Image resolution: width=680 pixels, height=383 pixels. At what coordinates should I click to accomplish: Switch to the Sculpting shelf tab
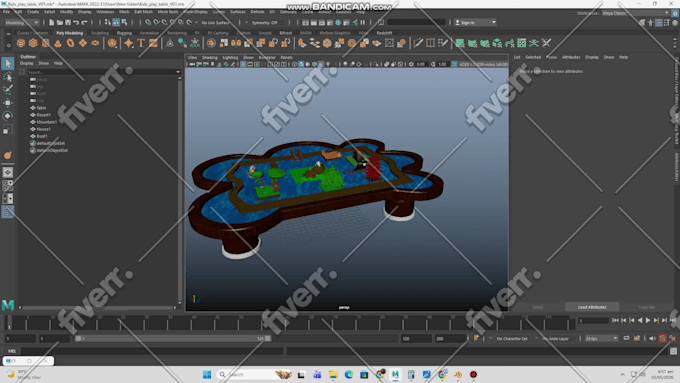100,33
